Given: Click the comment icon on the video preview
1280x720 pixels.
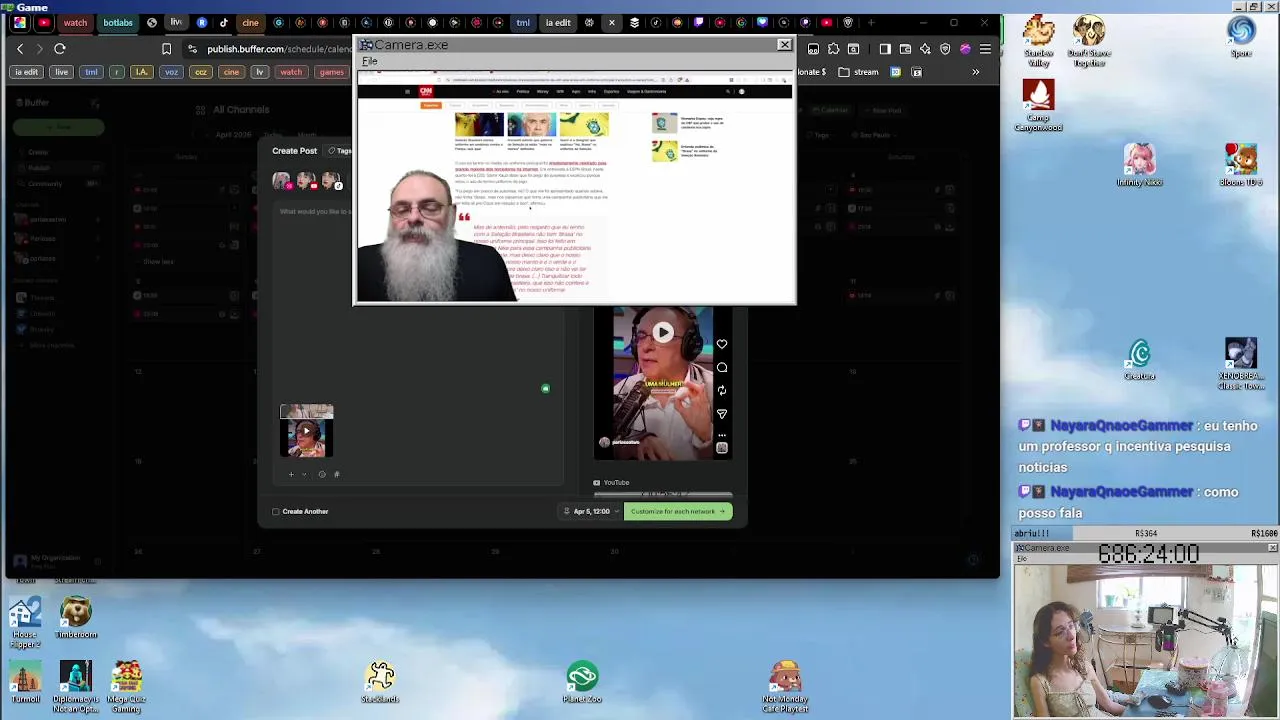Looking at the screenshot, I should pos(722,367).
